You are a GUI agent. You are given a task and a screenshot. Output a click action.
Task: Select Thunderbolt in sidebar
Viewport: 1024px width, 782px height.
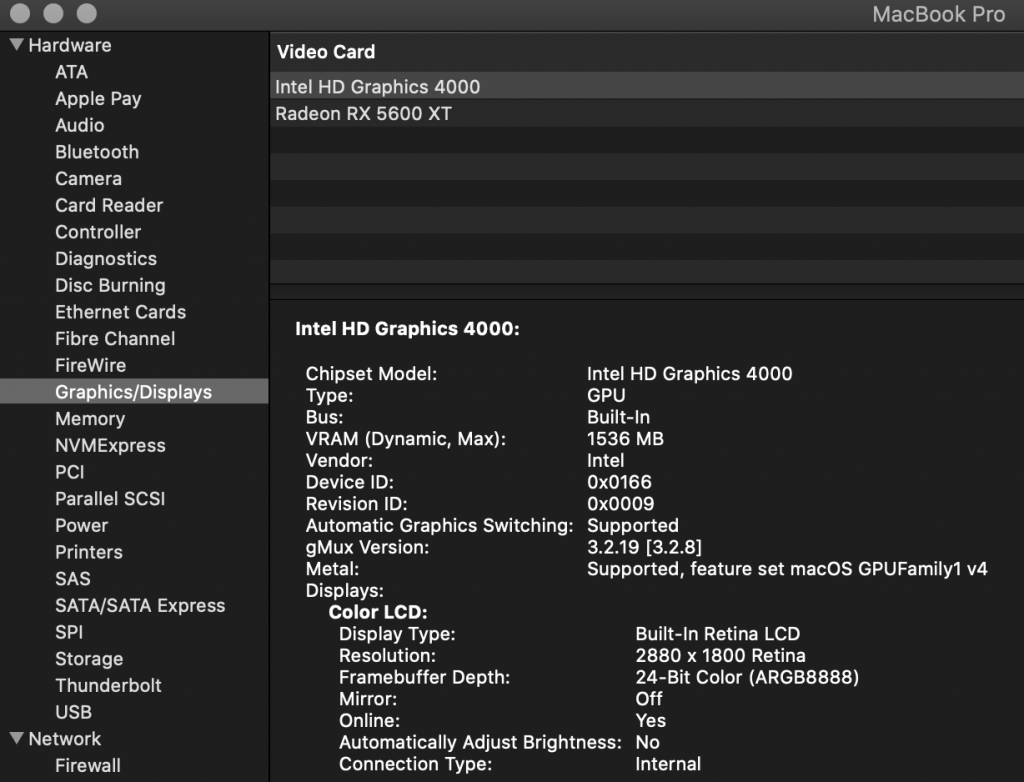click(108, 686)
